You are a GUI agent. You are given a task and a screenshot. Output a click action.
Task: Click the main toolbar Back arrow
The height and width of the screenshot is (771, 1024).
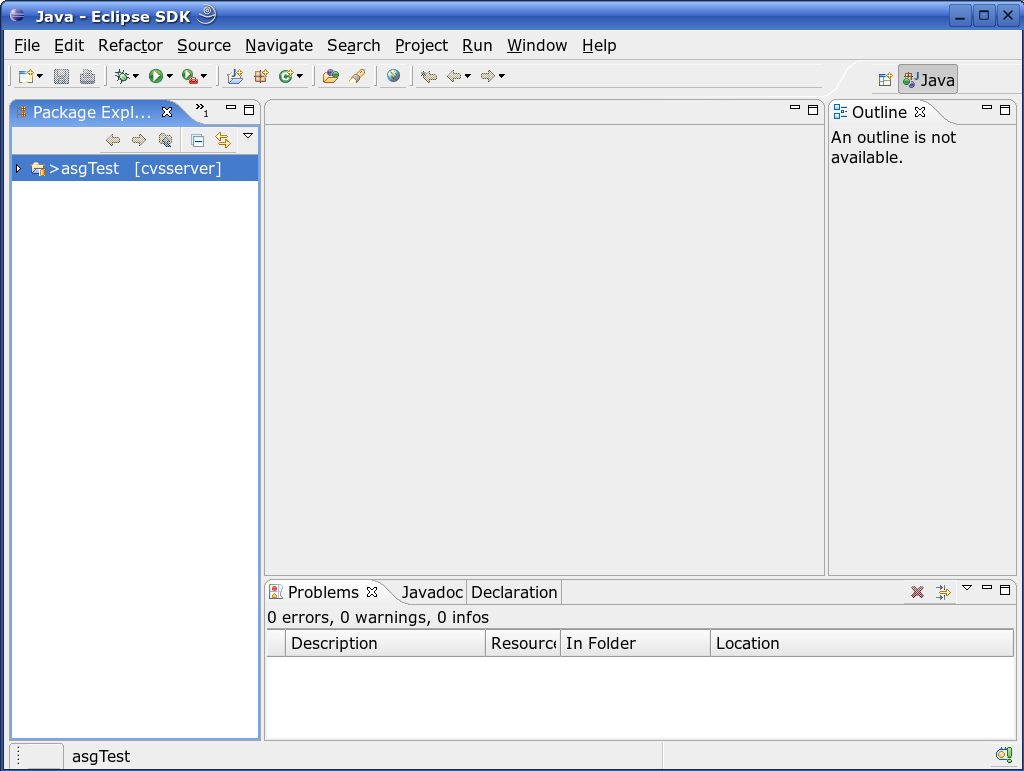point(455,76)
